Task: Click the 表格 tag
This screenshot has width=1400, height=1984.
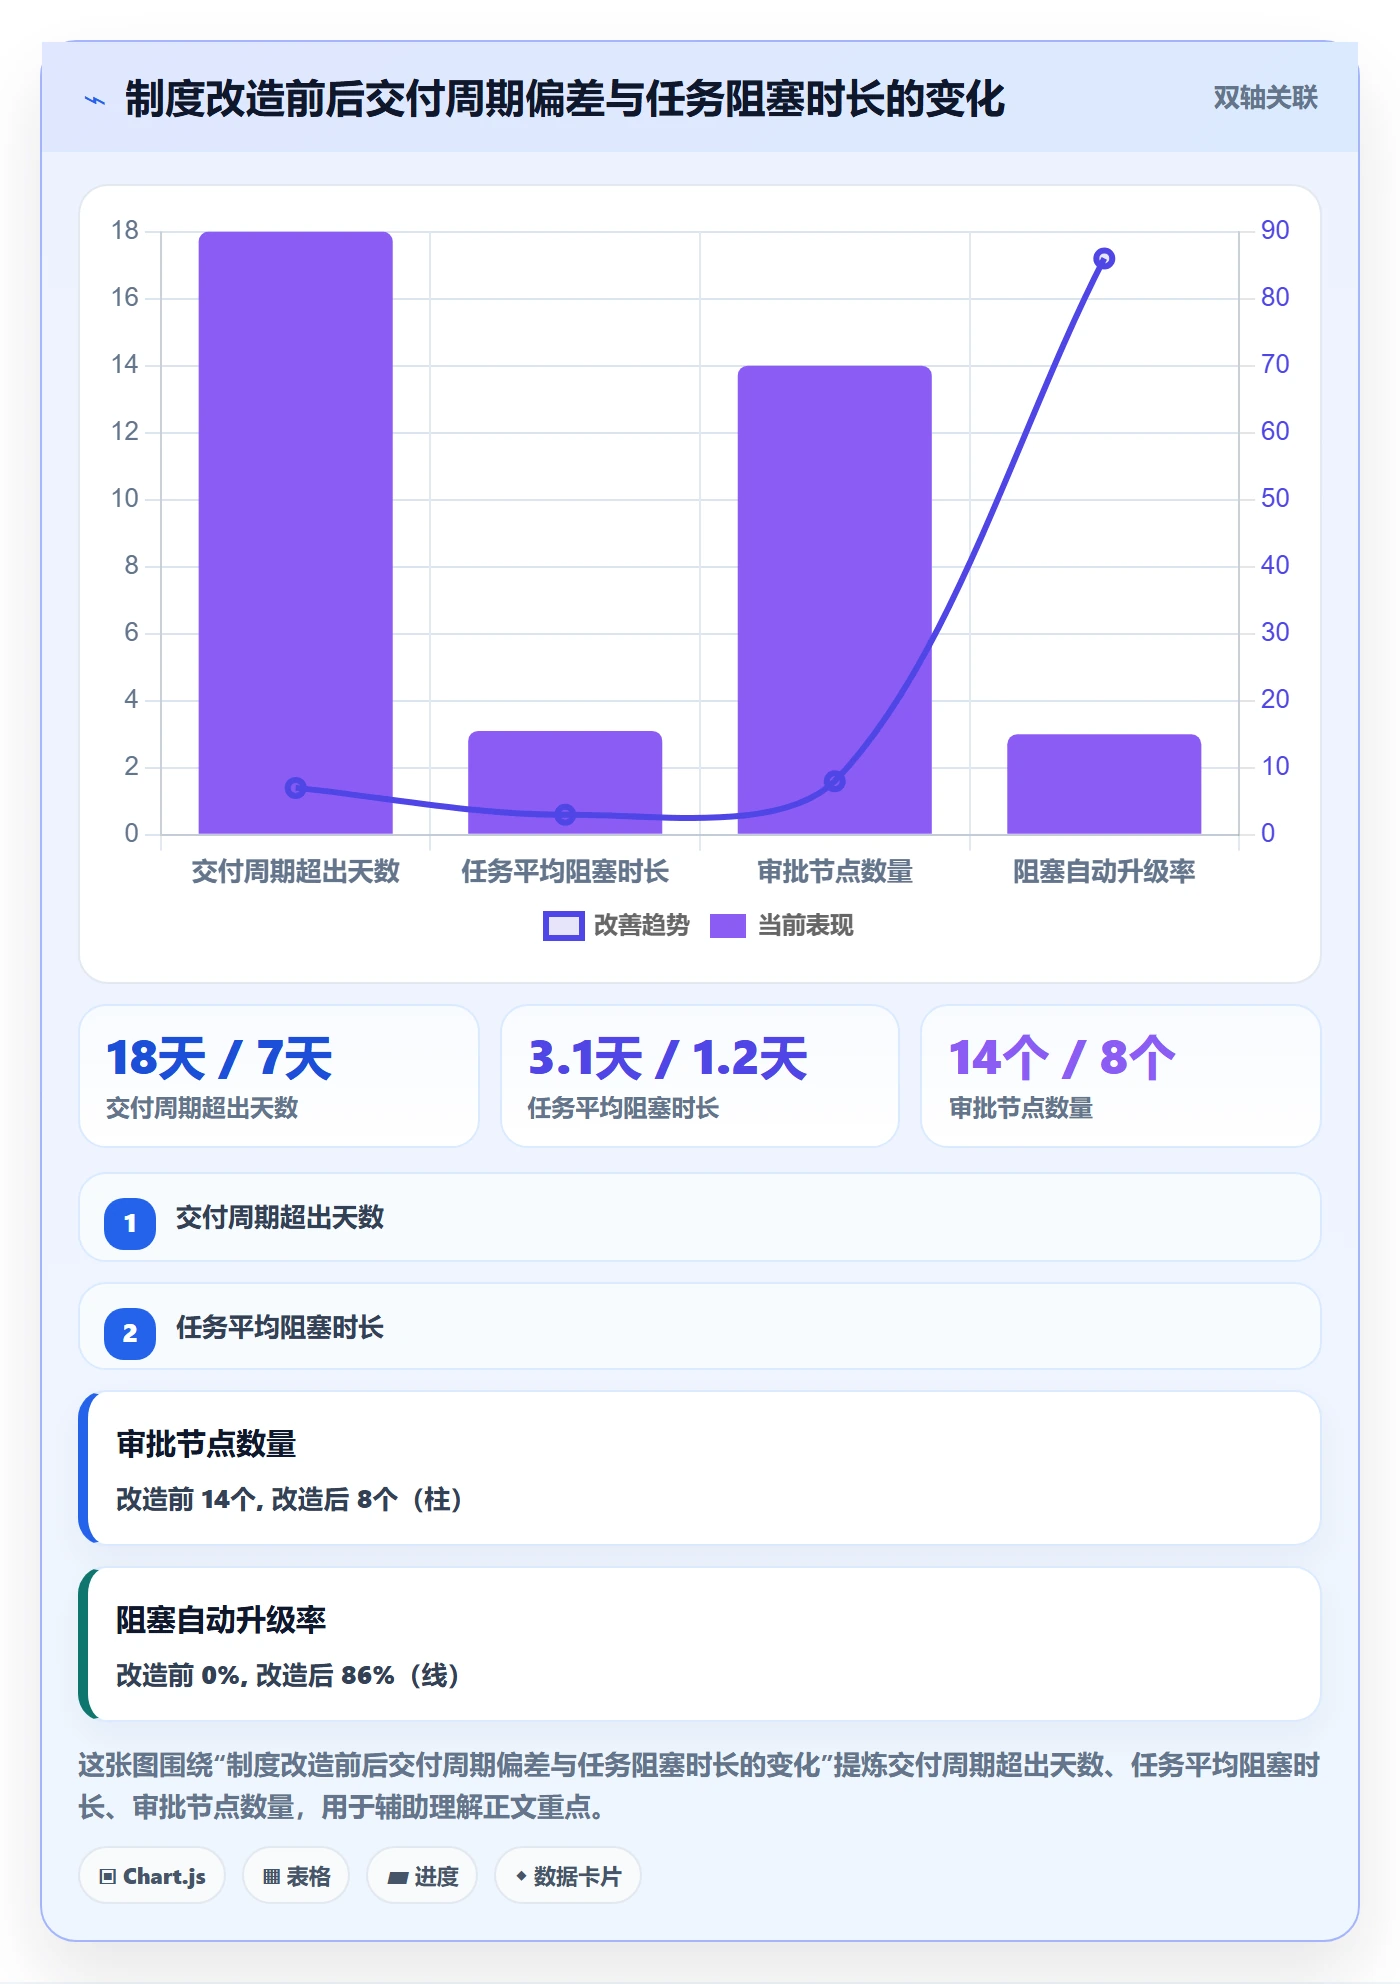Action: [296, 1876]
